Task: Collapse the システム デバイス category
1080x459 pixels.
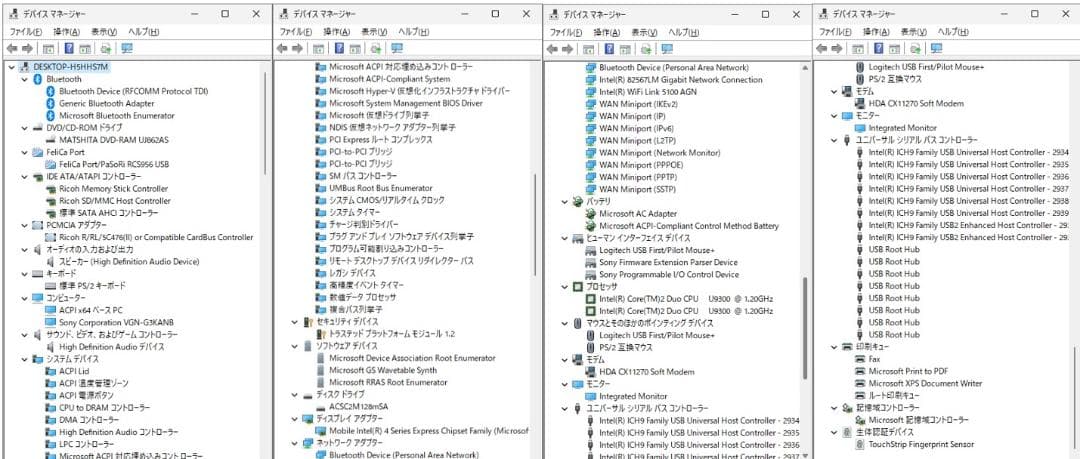Action: coord(25,359)
